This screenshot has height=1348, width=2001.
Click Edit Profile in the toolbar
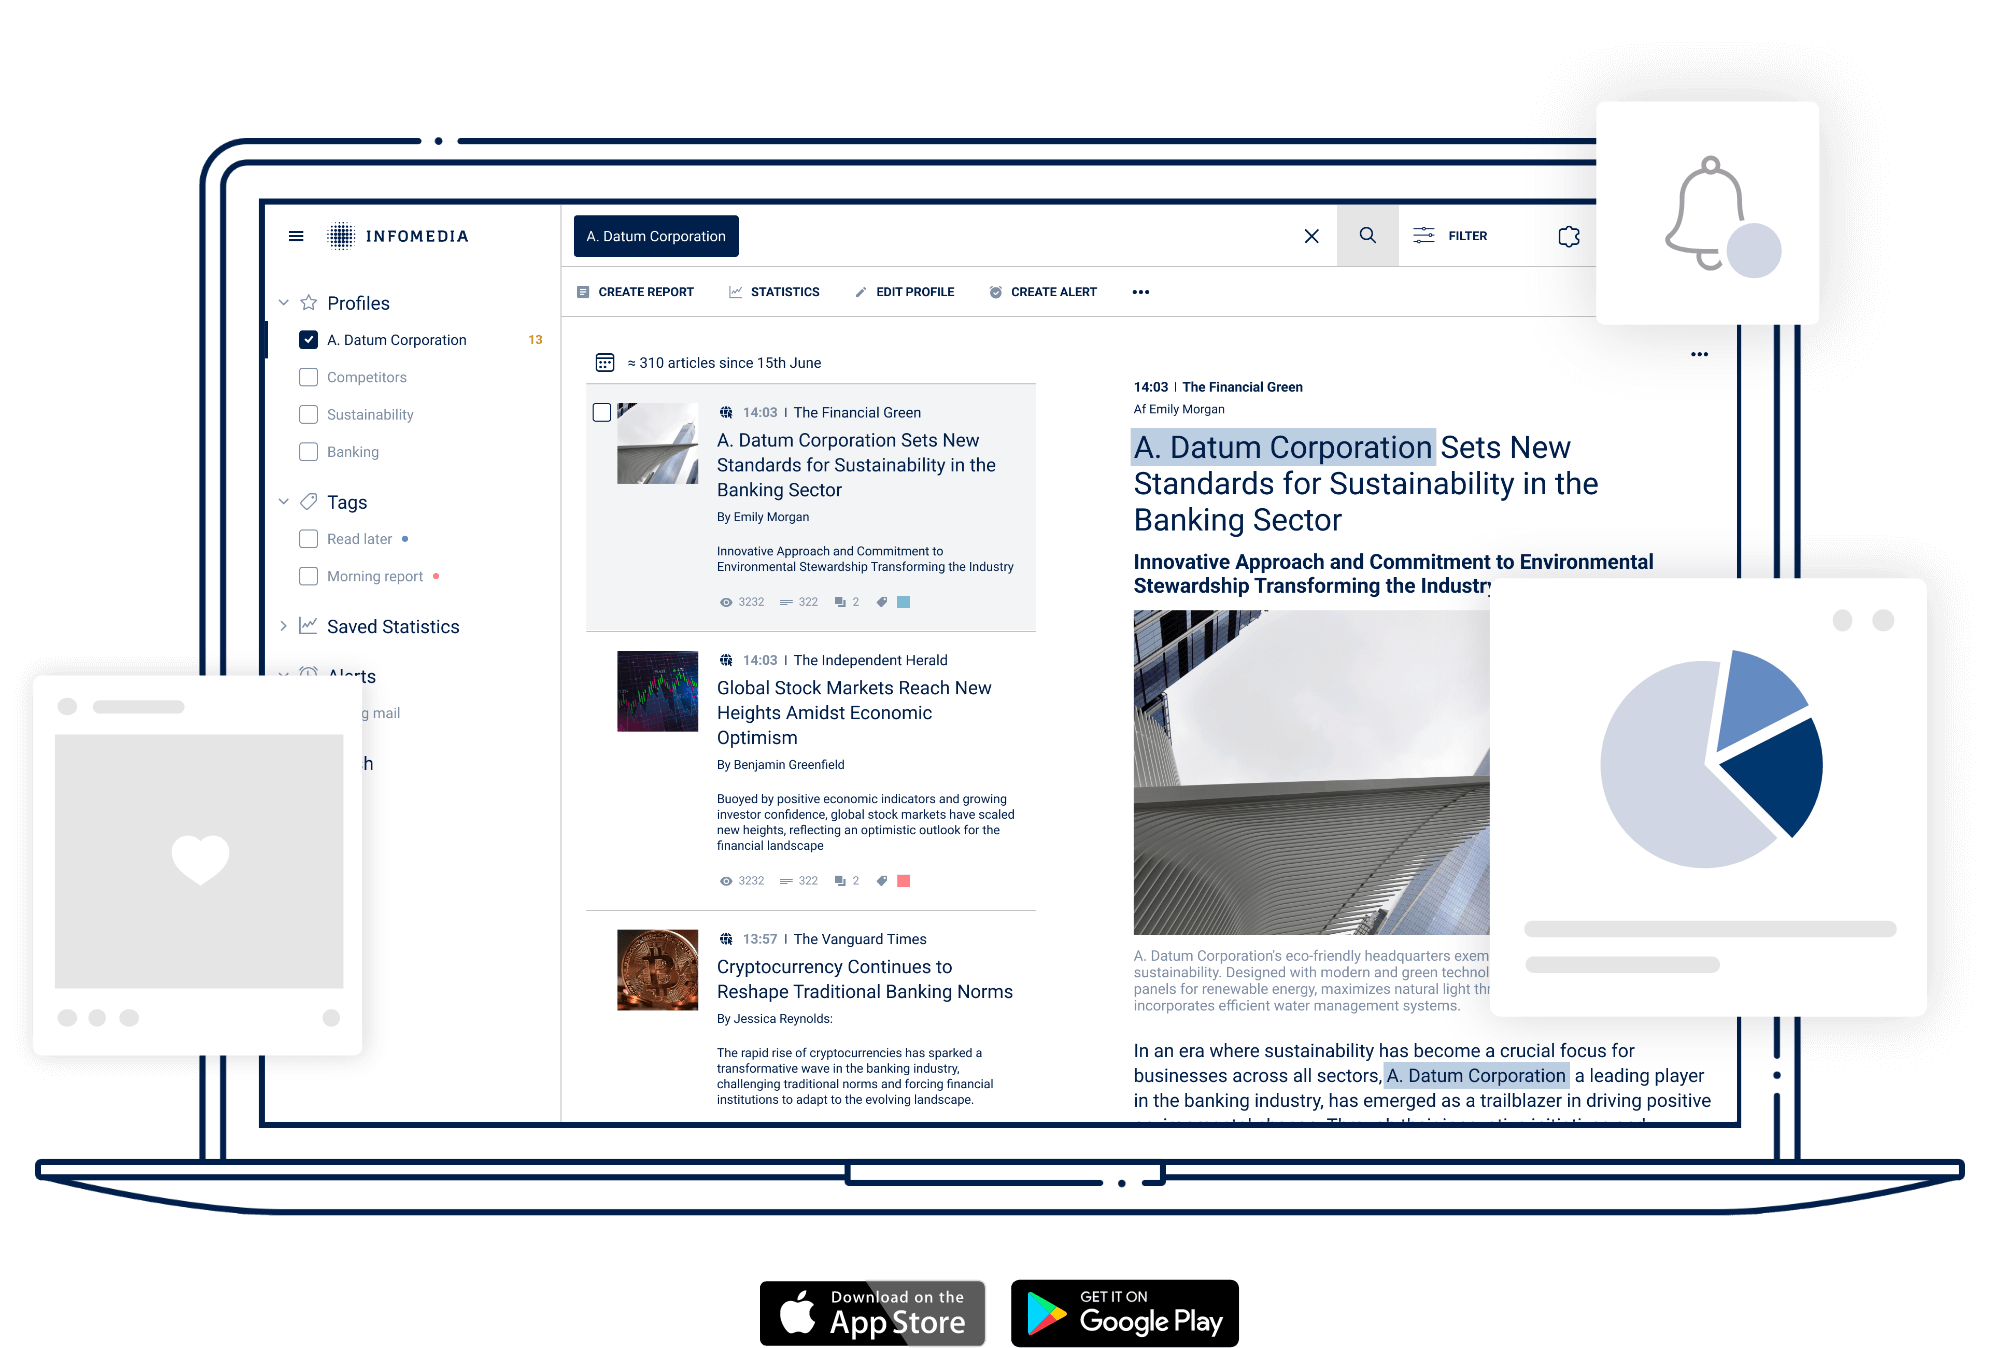[x=904, y=292]
